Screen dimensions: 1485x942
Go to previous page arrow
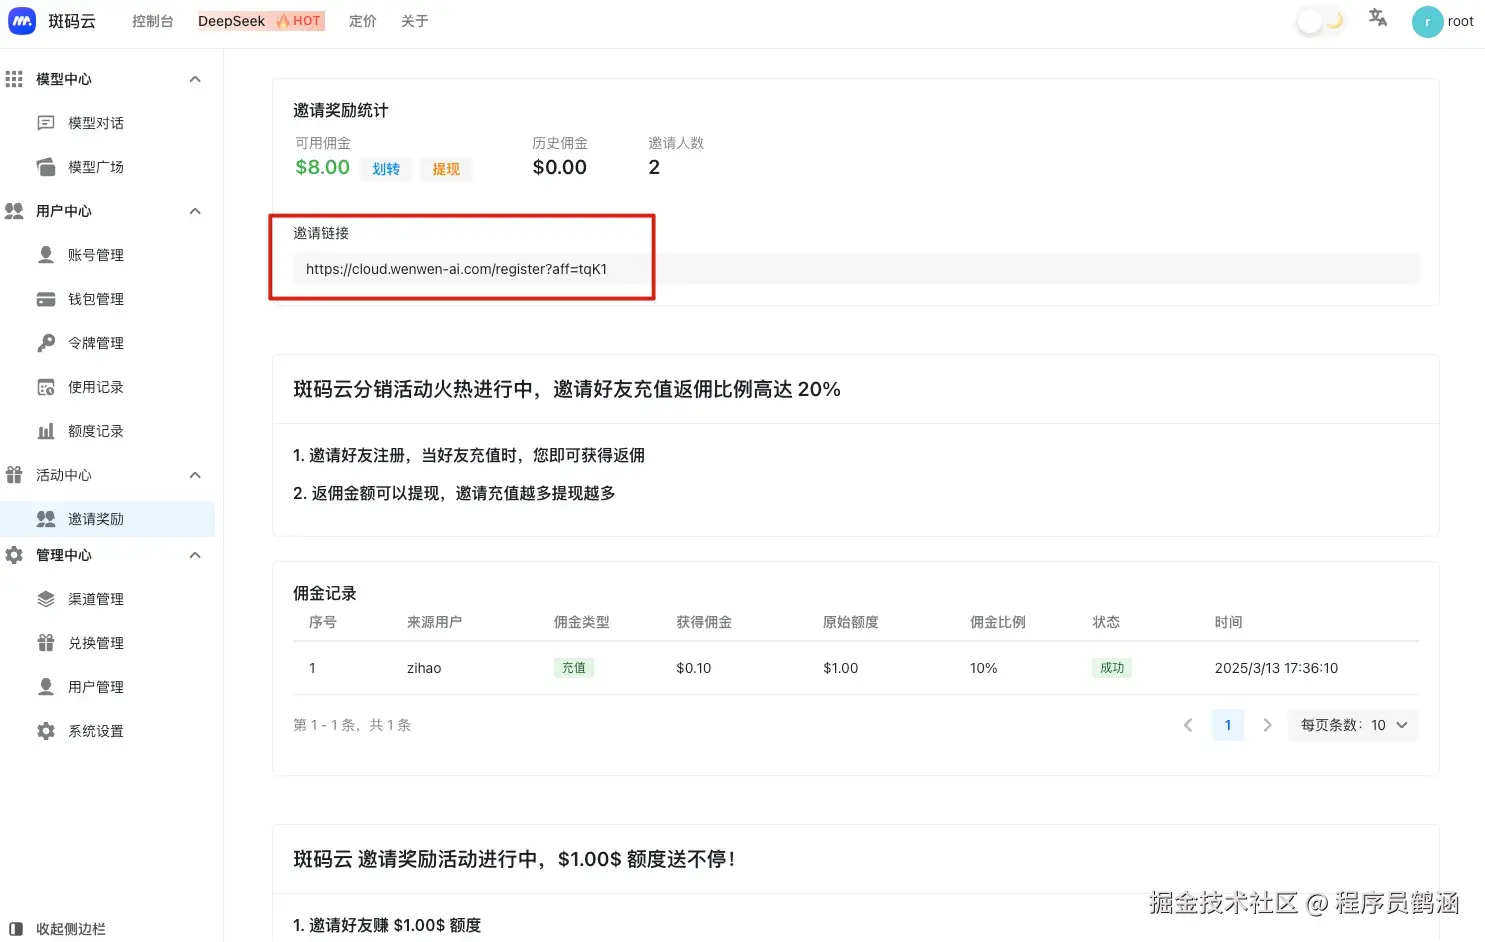1188,725
